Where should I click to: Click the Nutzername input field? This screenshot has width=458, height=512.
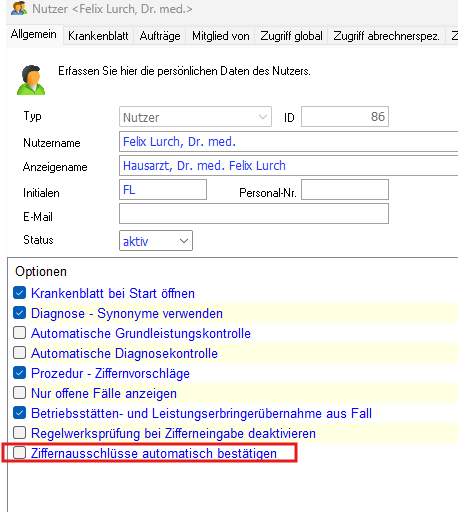[288, 142]
